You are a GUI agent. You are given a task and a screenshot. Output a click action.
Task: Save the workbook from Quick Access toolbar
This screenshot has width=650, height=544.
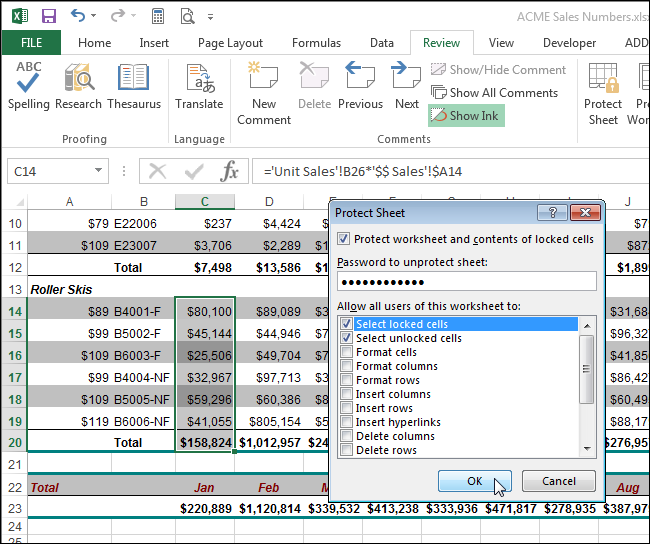49,16
